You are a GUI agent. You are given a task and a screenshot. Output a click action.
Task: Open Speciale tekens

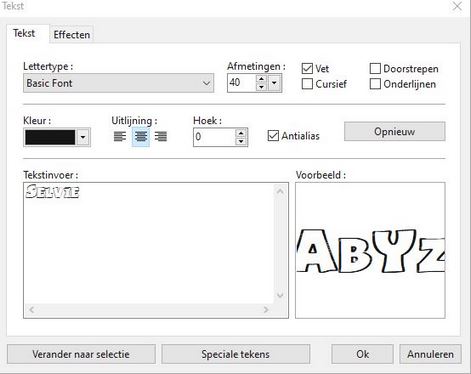(236, 354)
